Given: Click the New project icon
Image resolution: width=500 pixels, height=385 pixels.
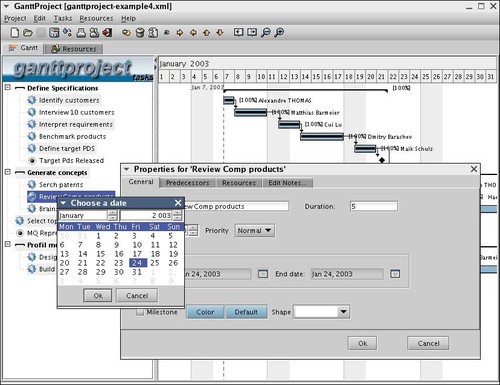Looking at the screenshot, I should pos(15,33).
